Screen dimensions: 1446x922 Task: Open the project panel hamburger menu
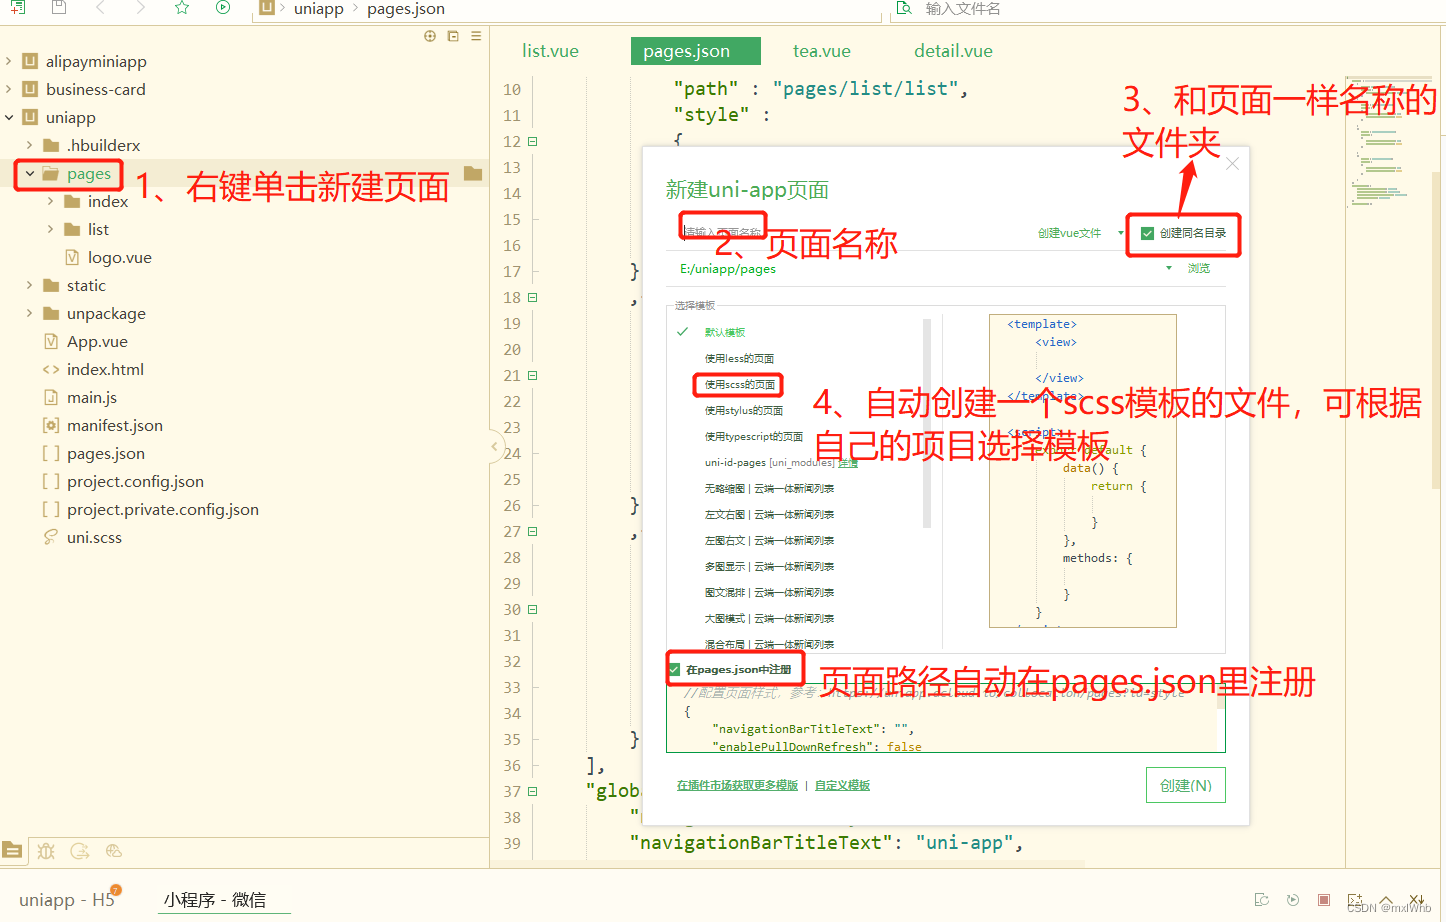click(476, 36)
